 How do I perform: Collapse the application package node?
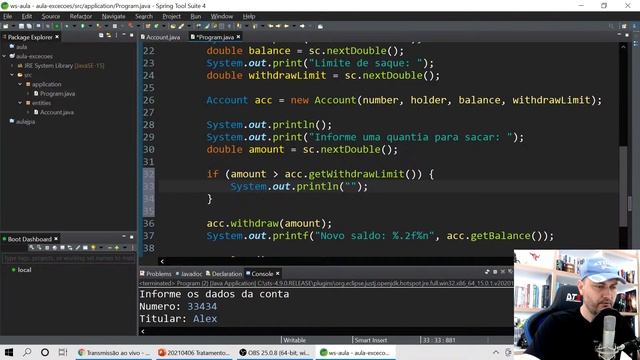[x=20, y=84]
